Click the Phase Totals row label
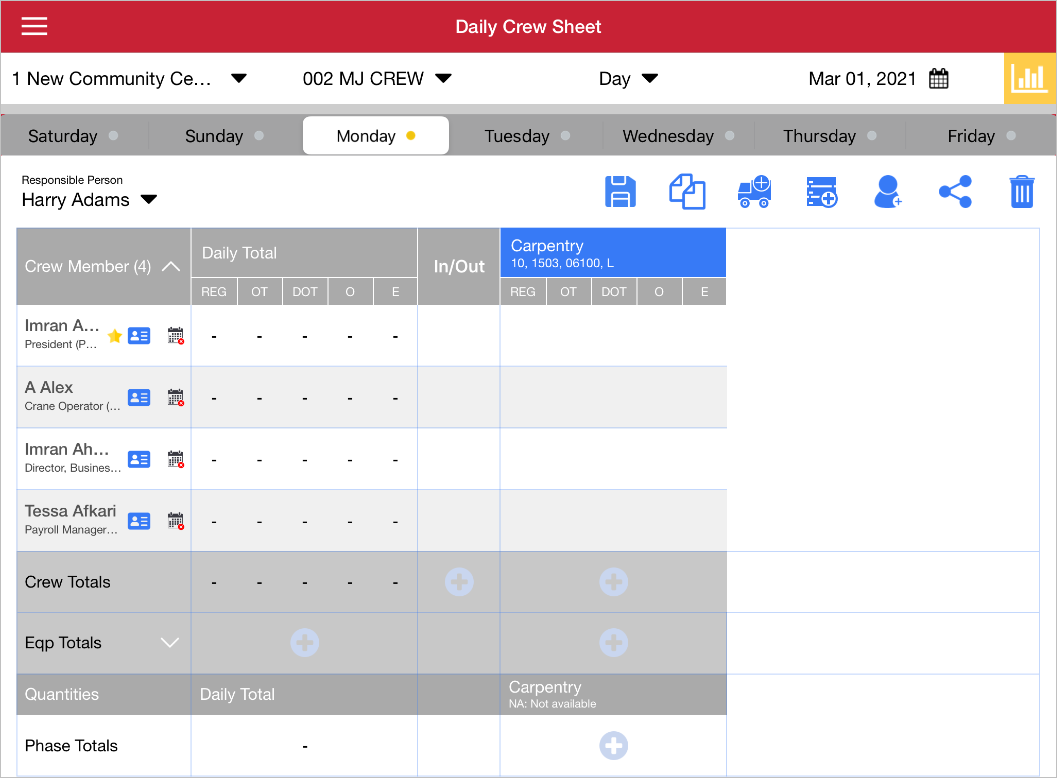Screen dimensions: 1057x778 (x=71, y=746)
